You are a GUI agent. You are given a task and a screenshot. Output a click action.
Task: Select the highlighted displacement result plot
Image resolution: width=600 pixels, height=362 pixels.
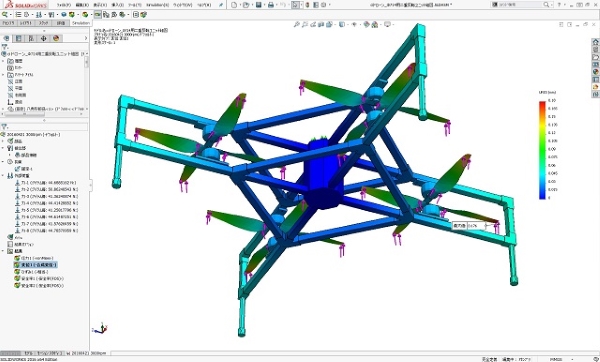(x=36, y=265)
